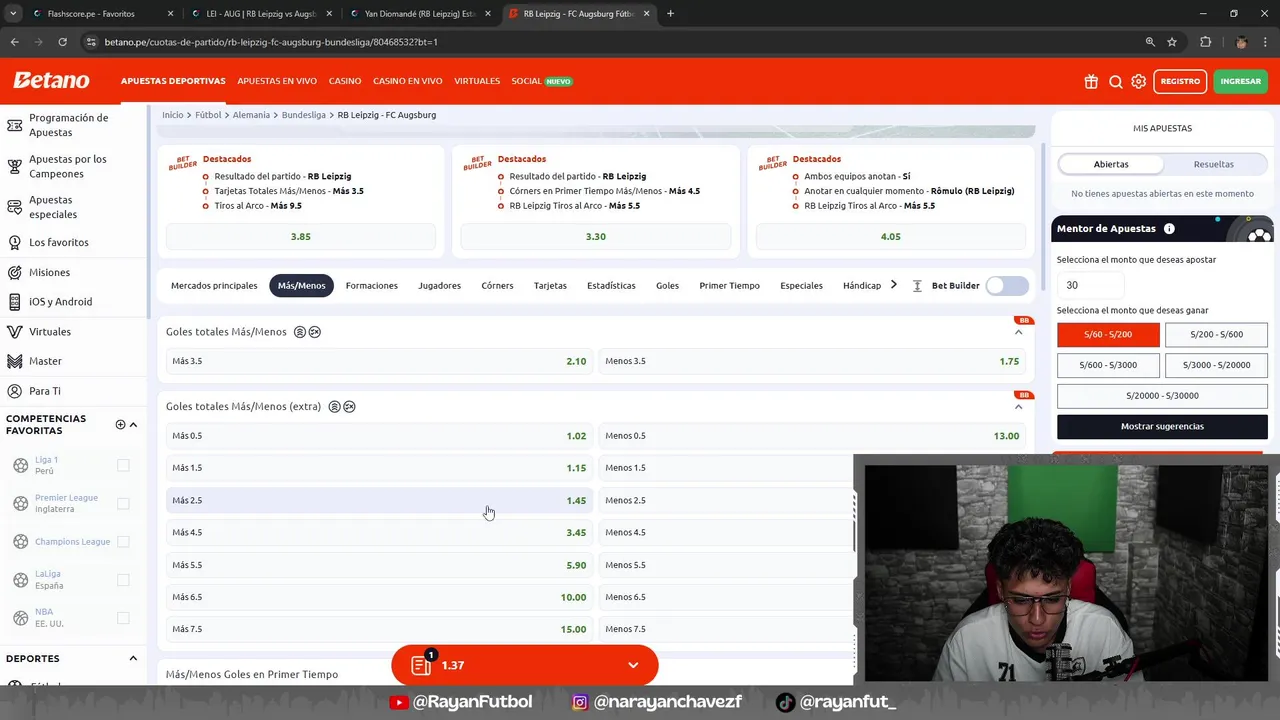Switch to Córners tab
The height and width of the screenshot is (720, 1280).
497,286
